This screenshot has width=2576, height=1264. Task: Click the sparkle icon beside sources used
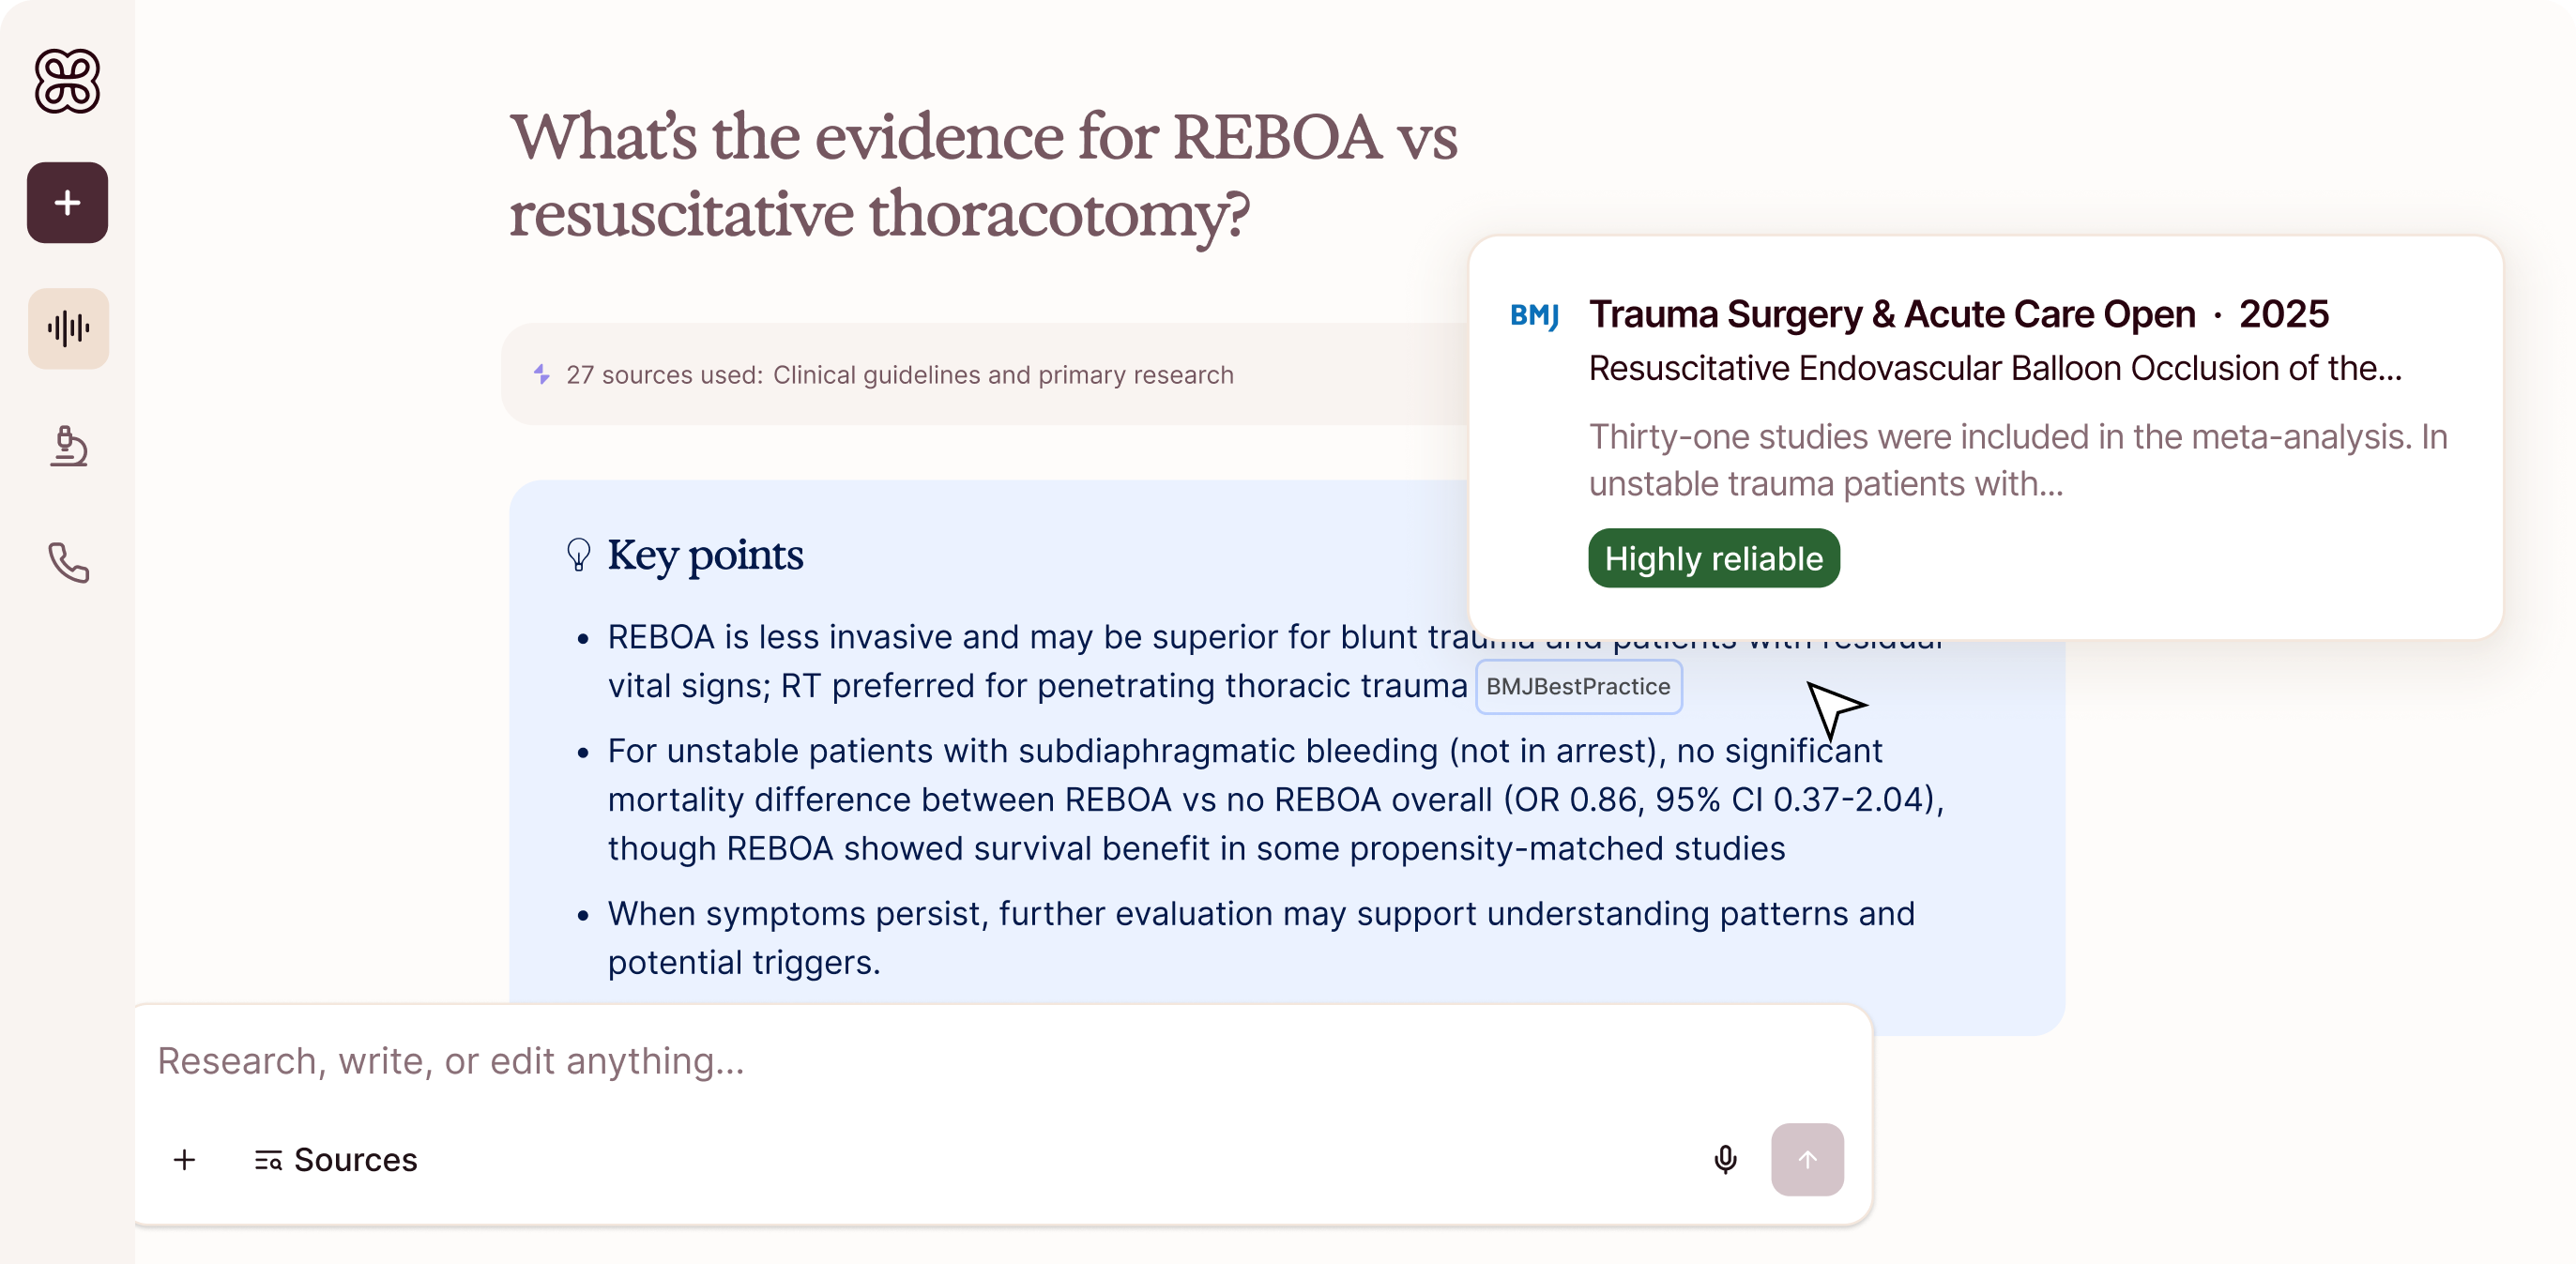540,375
